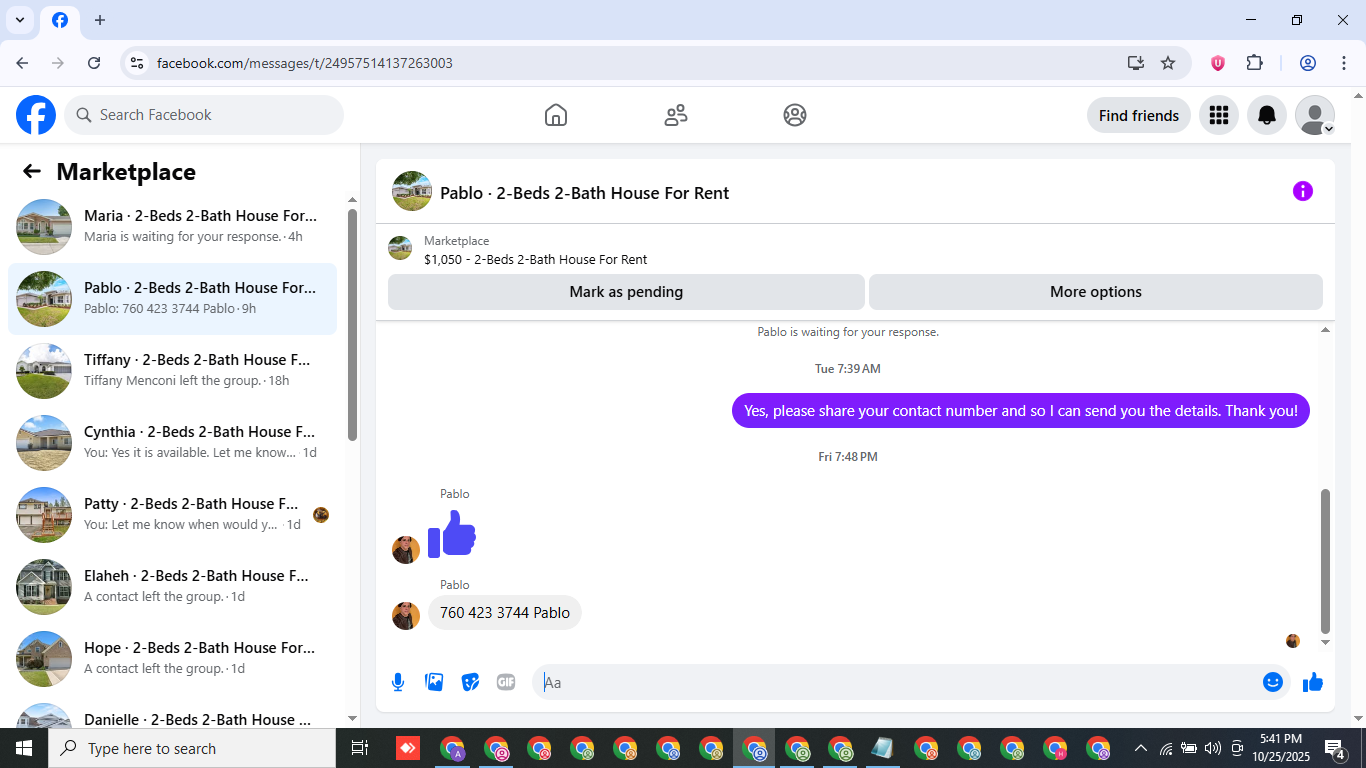Focus the Search Facebook field
The height and width of the screenshot is (768, 1366).
(x=204, y=115)
